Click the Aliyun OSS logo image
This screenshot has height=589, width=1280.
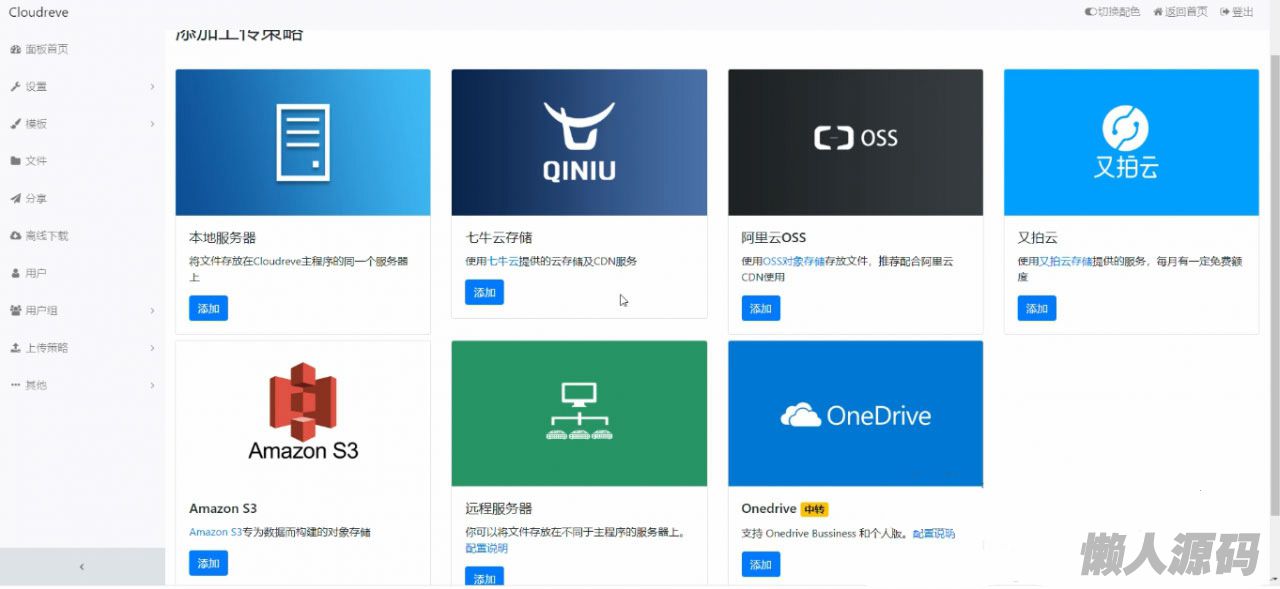856,142
